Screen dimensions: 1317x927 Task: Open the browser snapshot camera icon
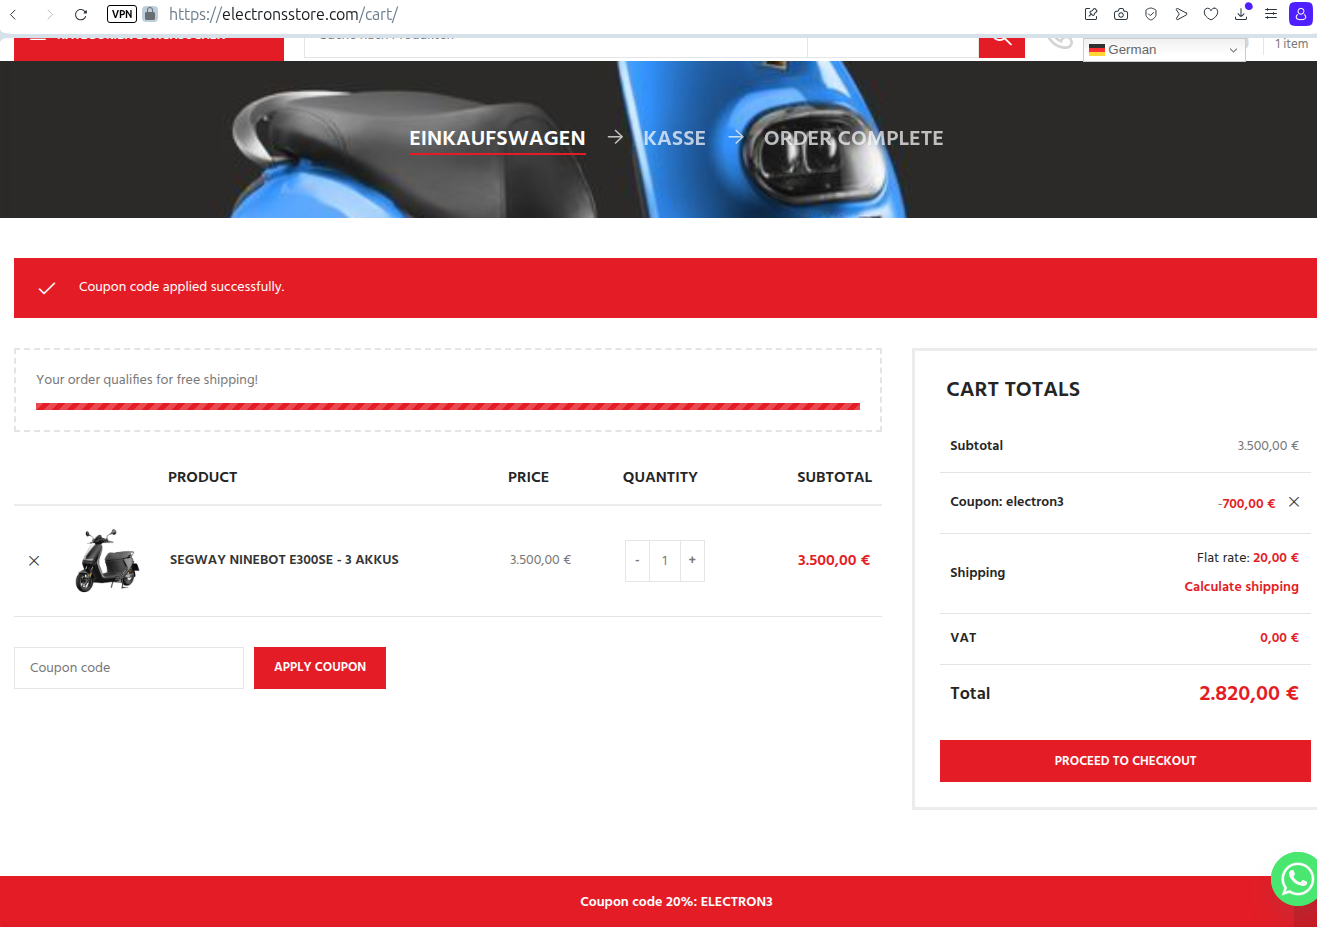(1121, 14)
